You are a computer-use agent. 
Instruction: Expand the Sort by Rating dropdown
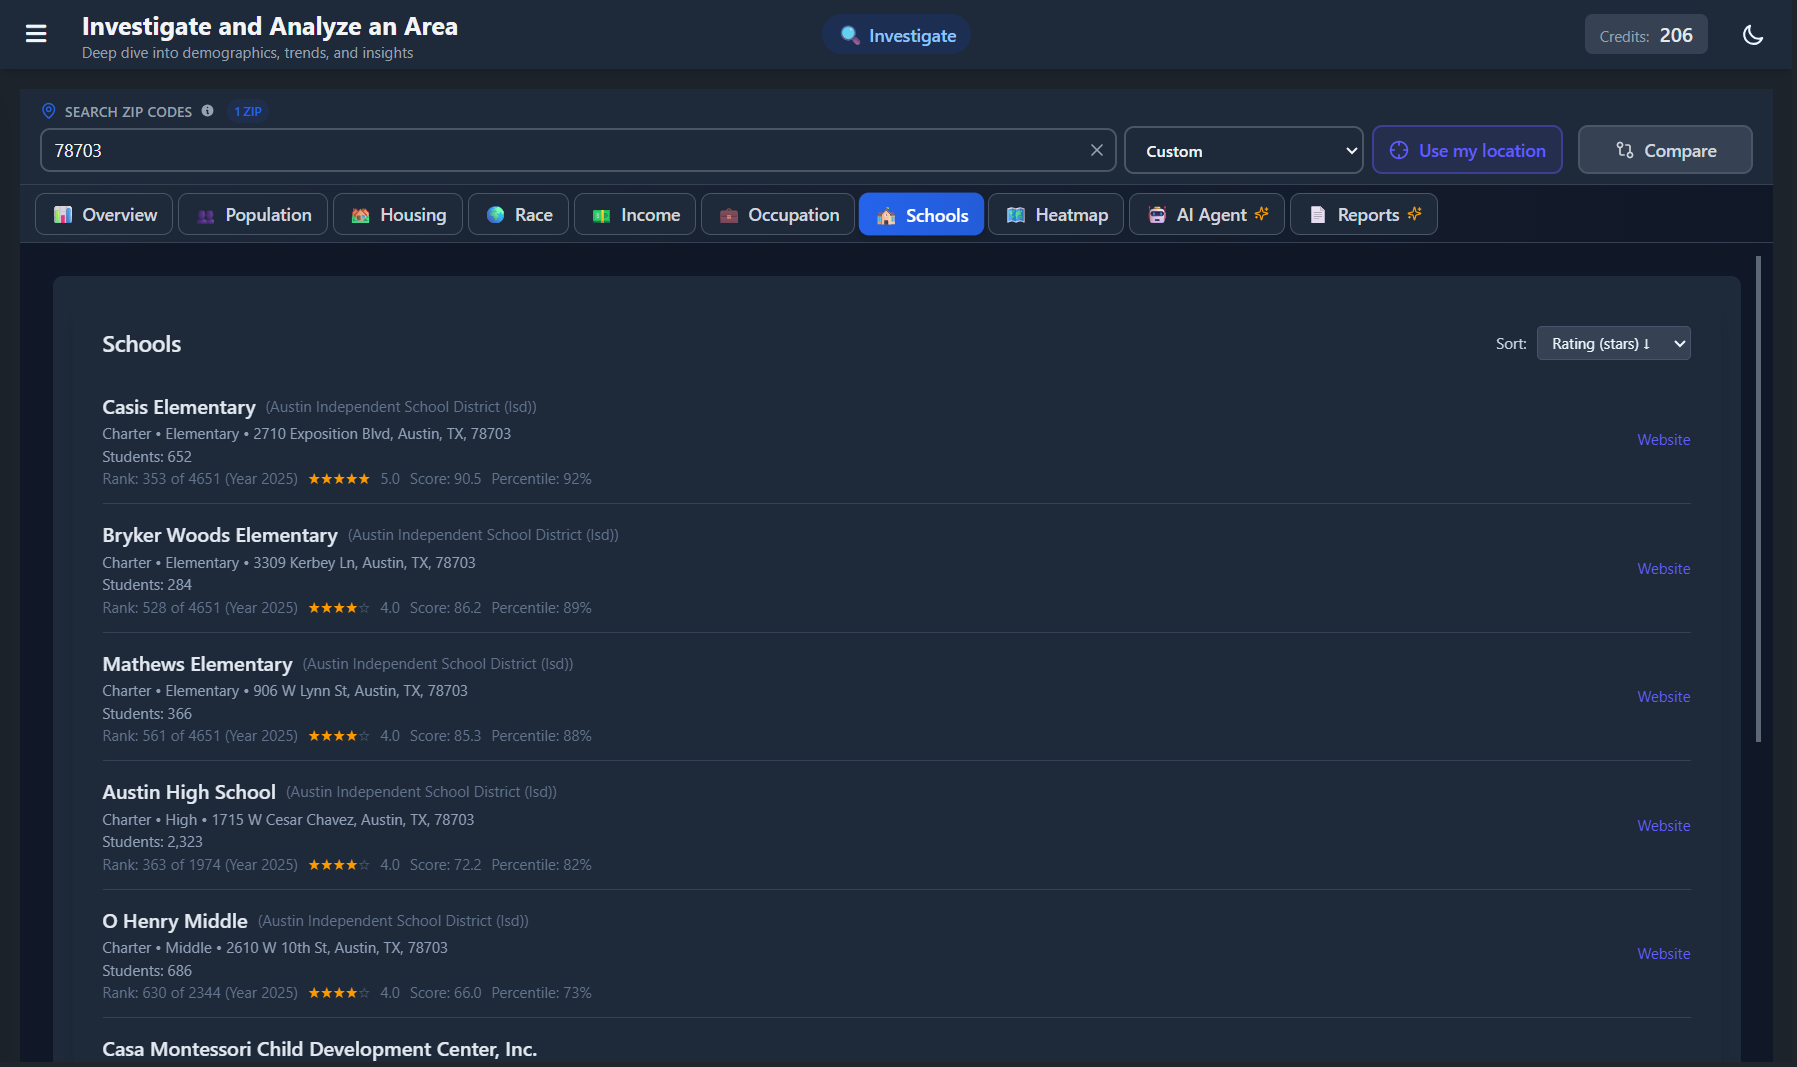(1612, 344)
